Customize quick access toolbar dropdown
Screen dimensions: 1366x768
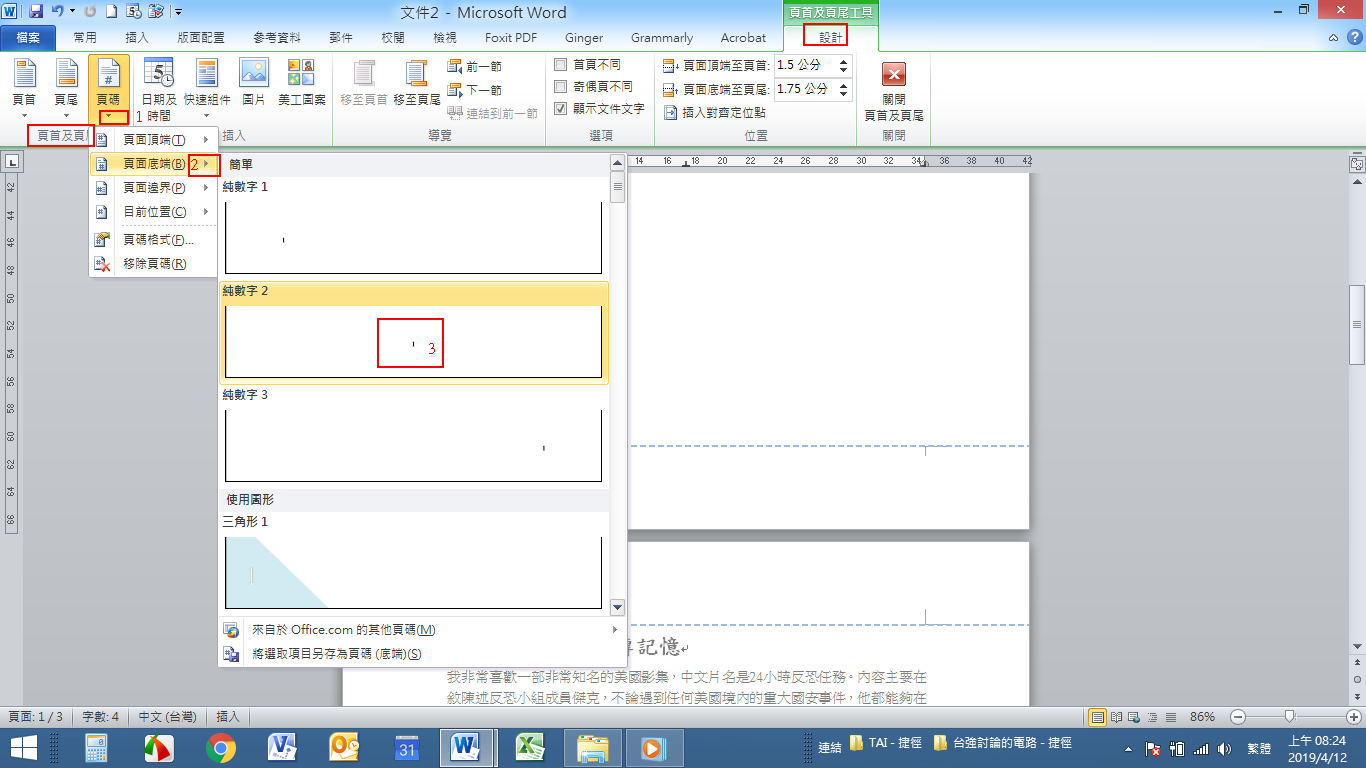pos(178,12)
